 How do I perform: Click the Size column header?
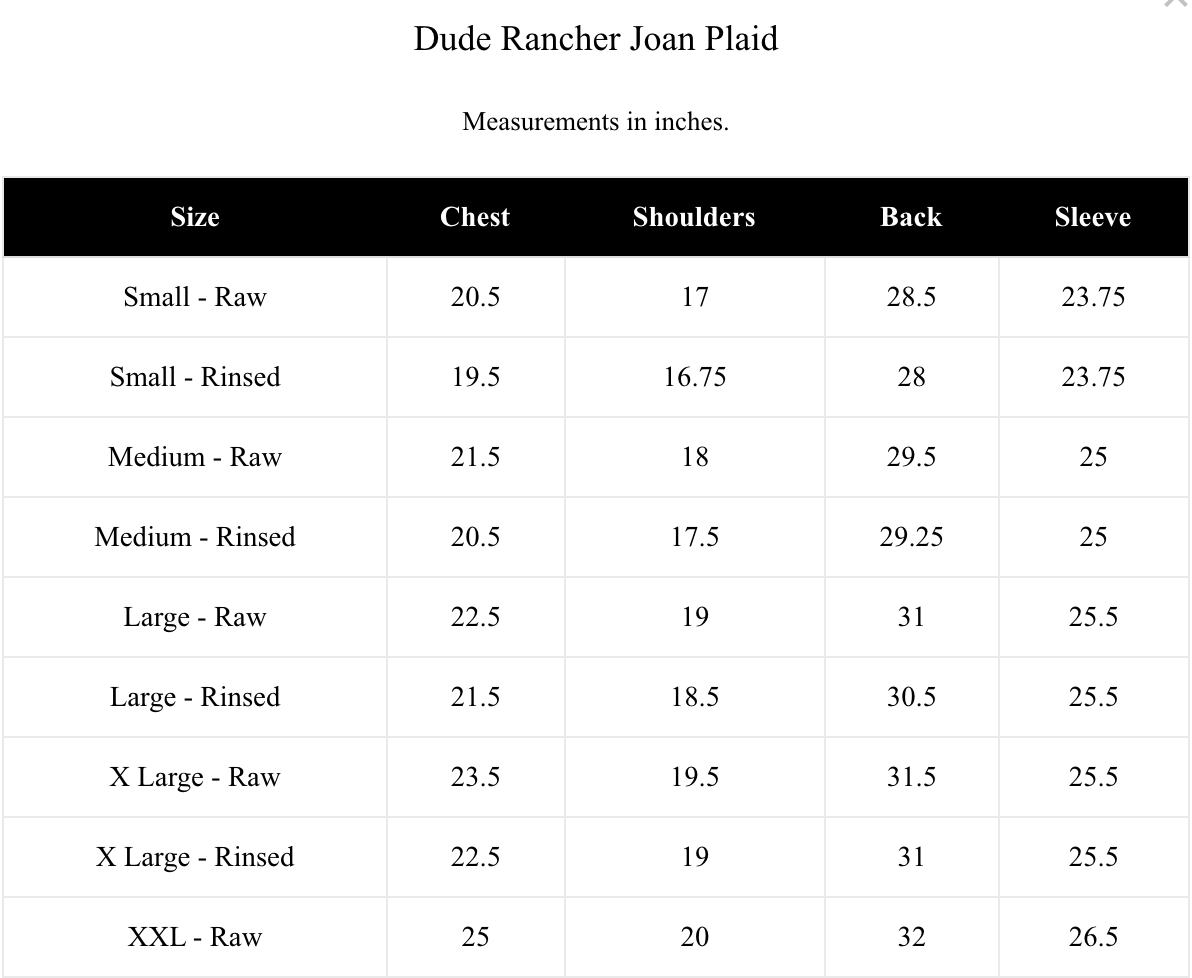[195, 217]
